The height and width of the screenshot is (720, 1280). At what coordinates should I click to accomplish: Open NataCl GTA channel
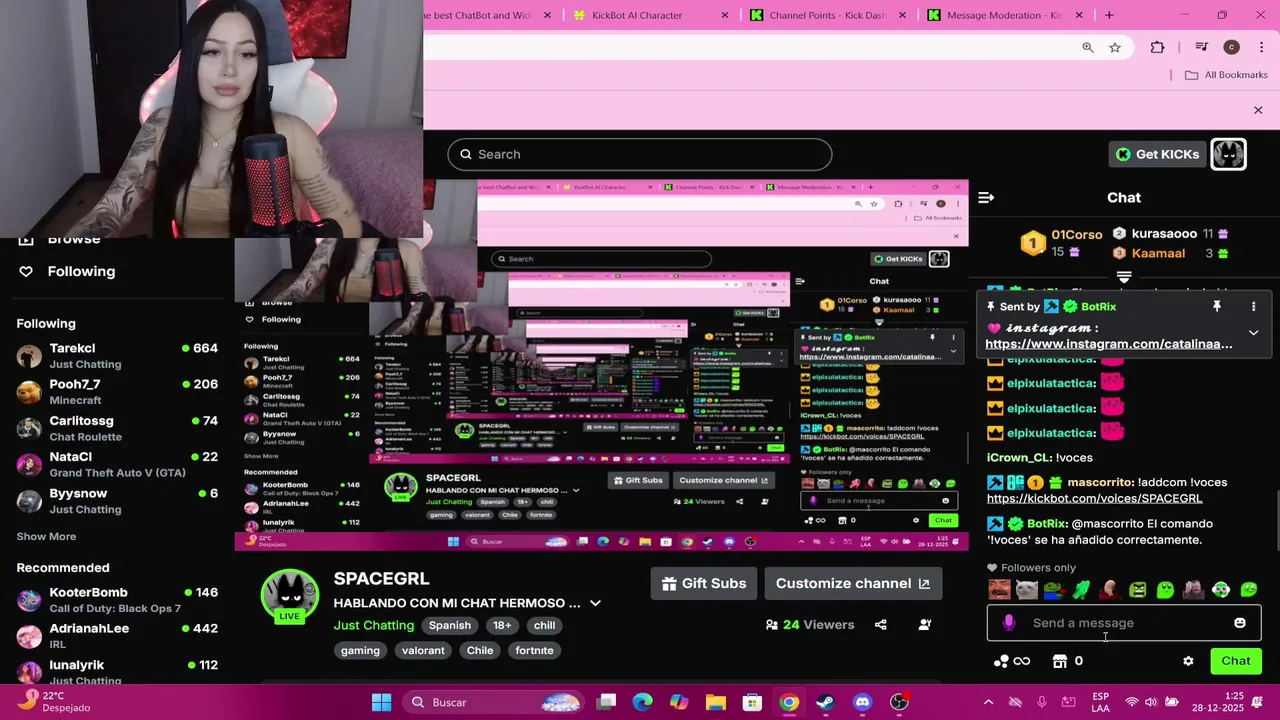(x=117, y=464)
